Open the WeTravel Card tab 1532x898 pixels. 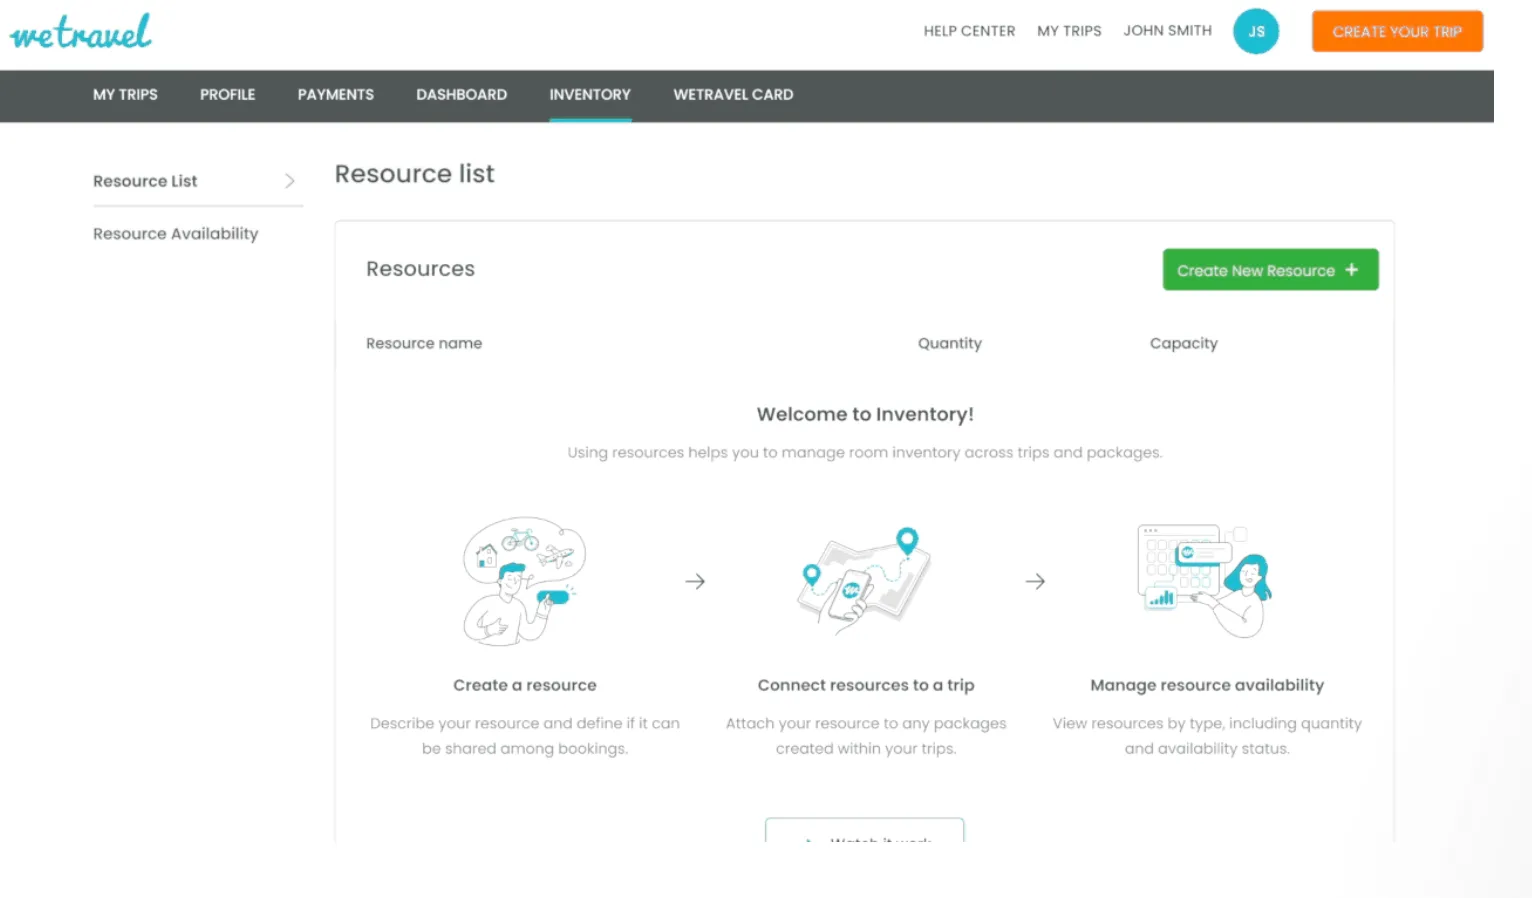pos(733,95)
